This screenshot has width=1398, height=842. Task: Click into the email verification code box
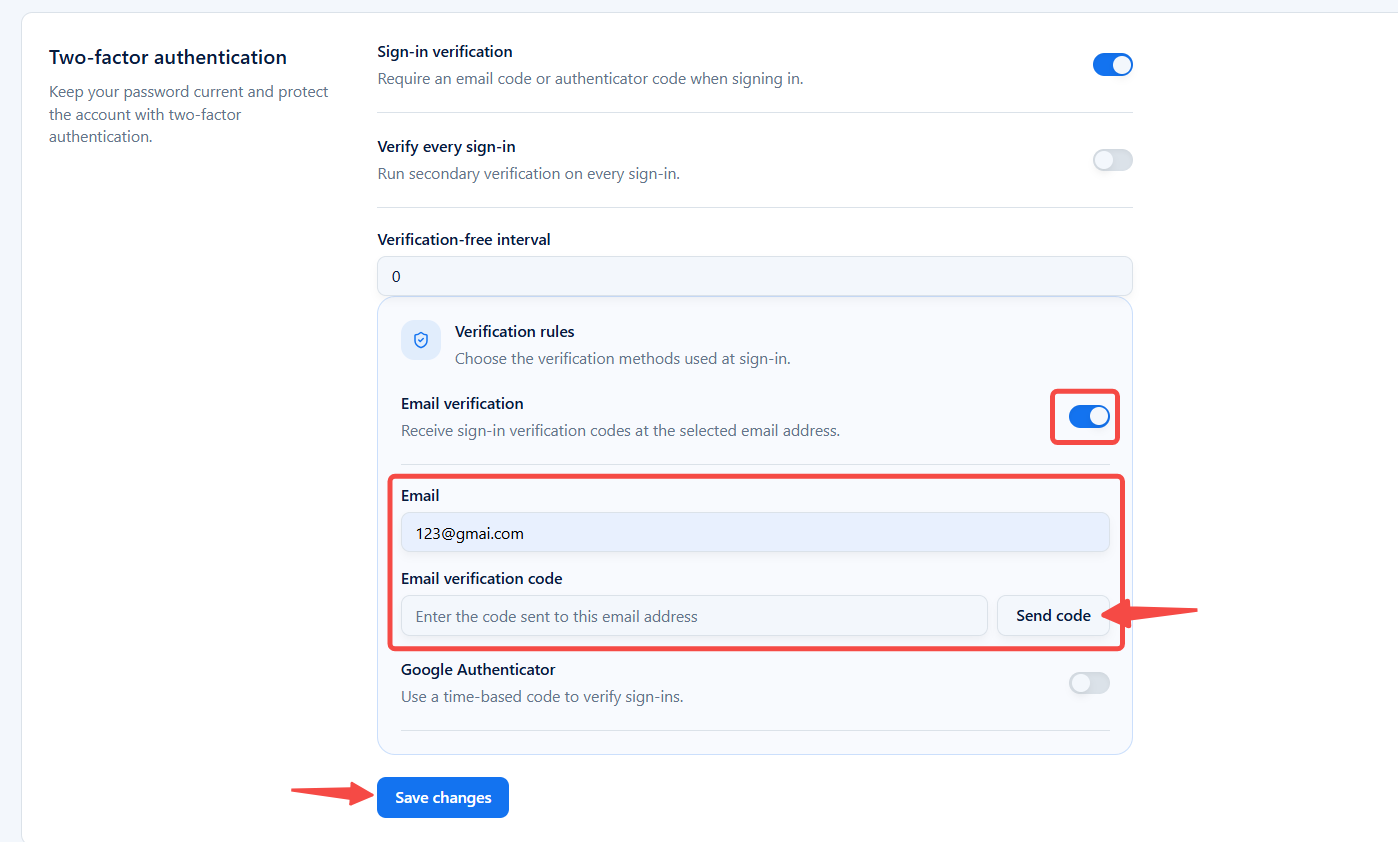(x=694, y=616)
